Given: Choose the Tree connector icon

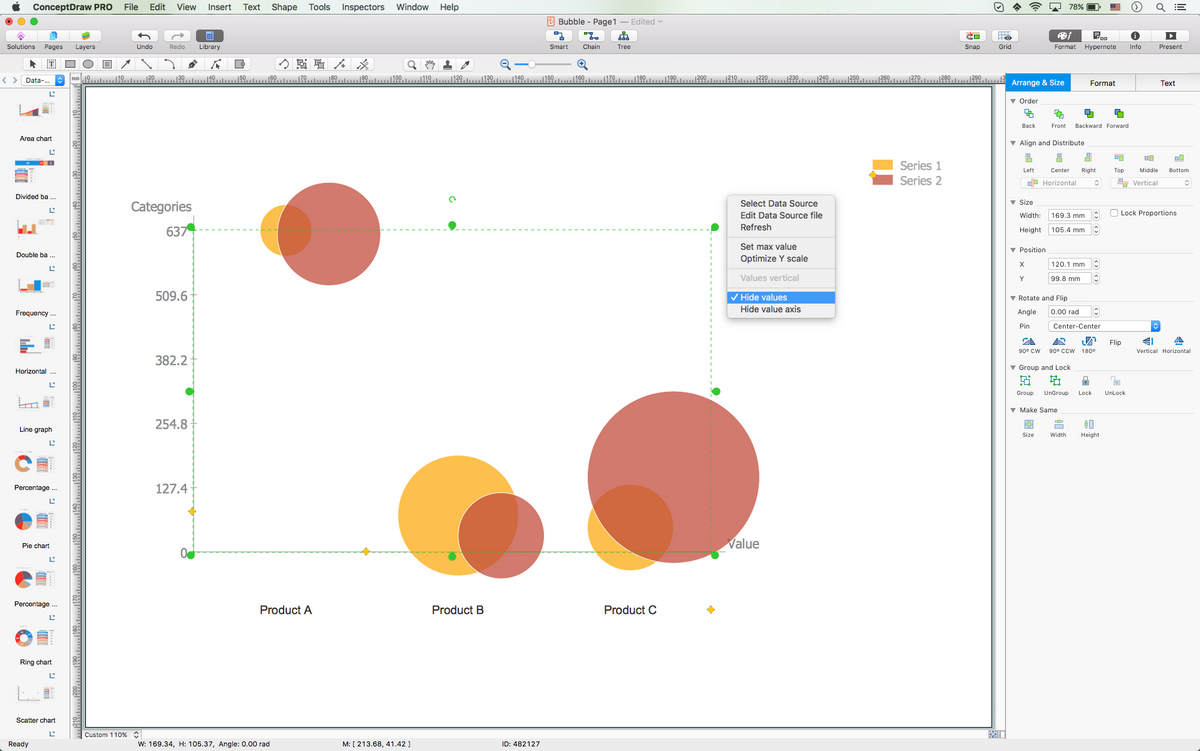Looking at the screenshot, I should (624, 36).
